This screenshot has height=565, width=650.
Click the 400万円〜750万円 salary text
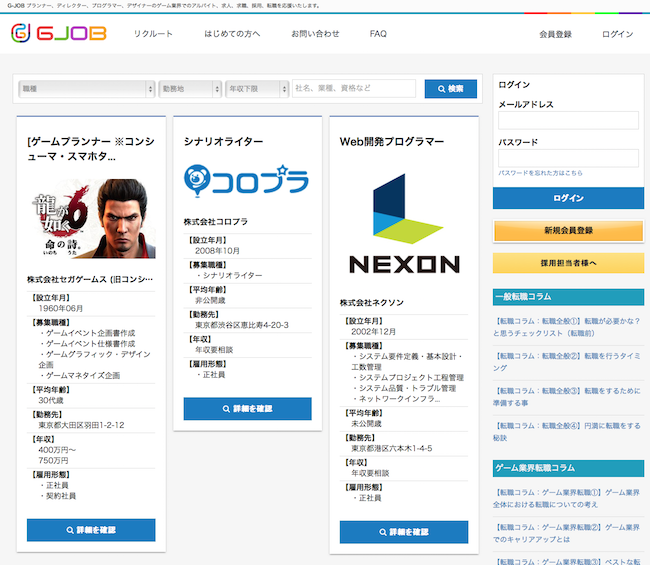coord(57,455)
